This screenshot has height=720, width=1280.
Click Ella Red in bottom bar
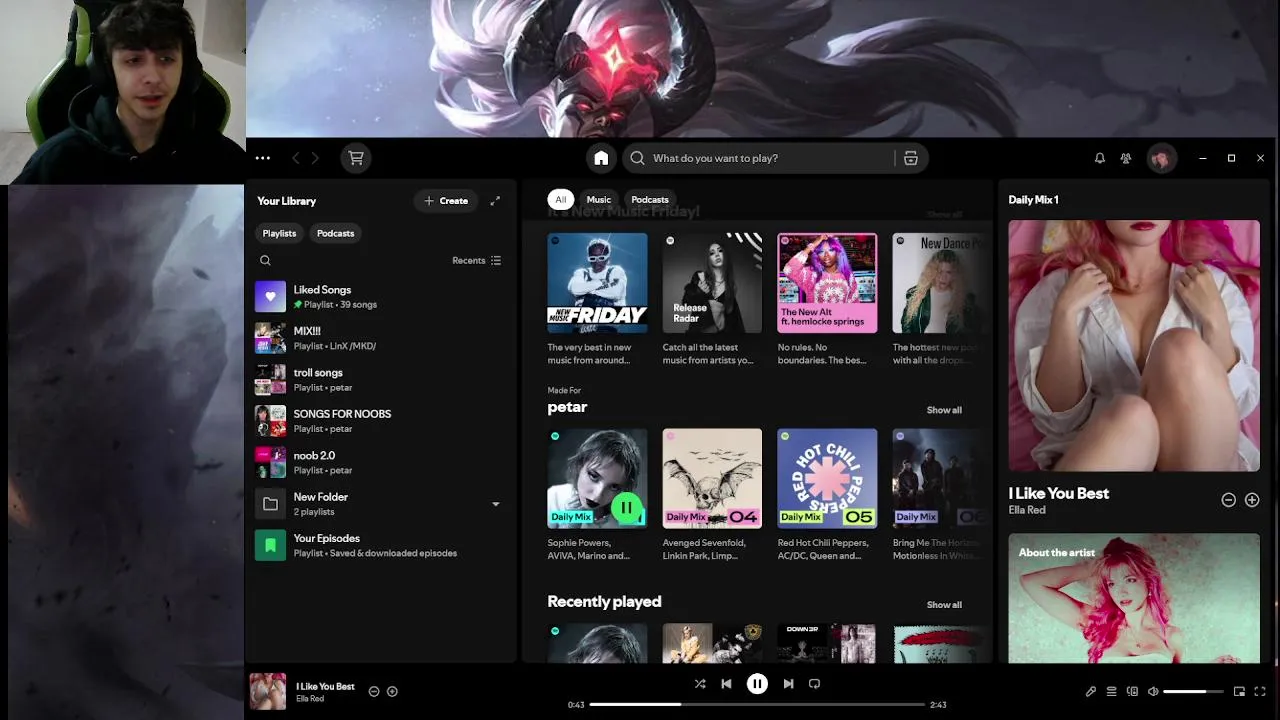(310, 699)
